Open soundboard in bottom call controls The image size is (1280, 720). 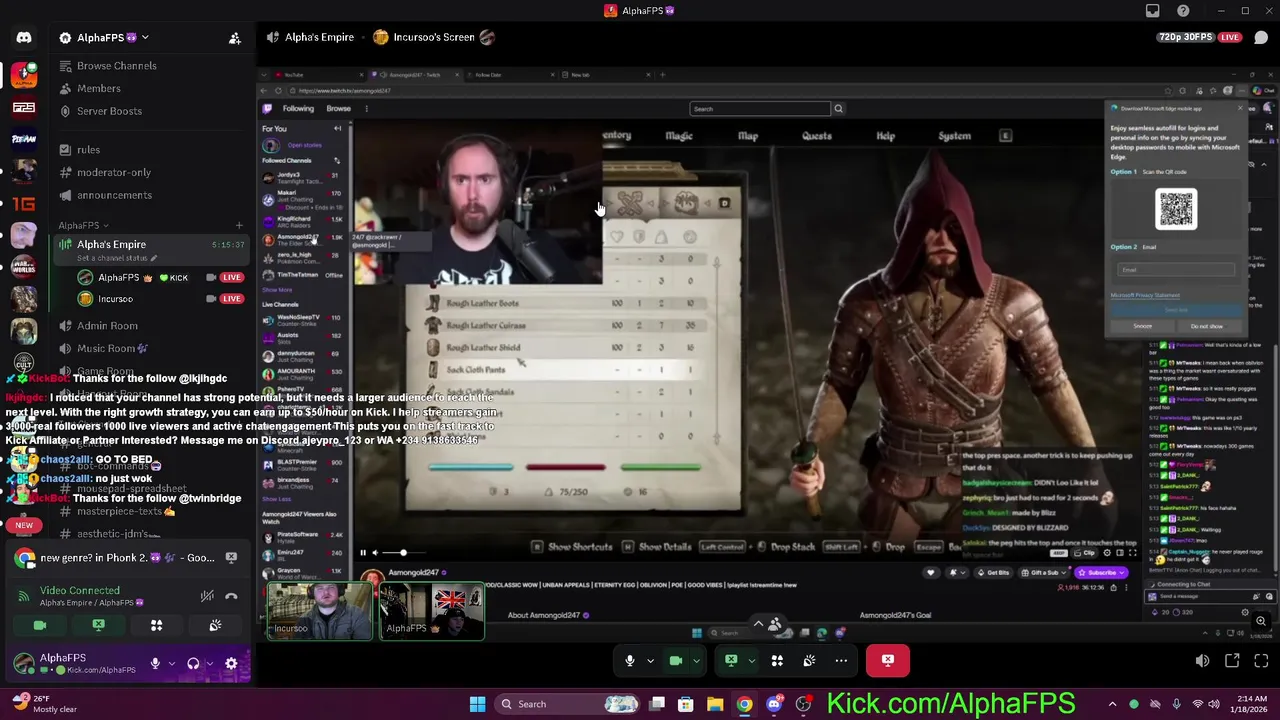click(809, 661)
